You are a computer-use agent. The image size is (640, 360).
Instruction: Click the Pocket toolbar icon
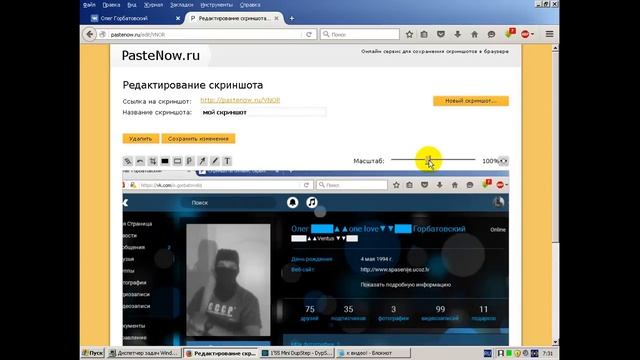click(x=441, y=35)
